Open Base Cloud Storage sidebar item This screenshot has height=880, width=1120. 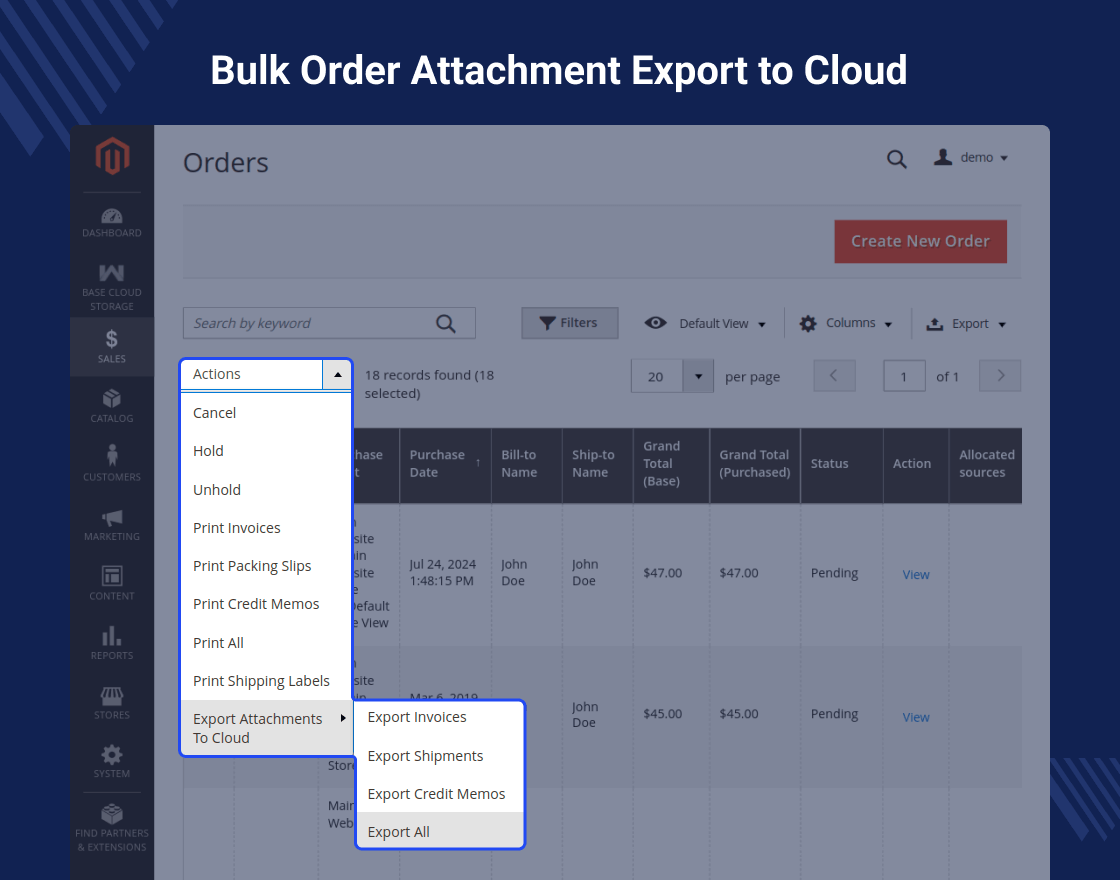tap(112, 287)
